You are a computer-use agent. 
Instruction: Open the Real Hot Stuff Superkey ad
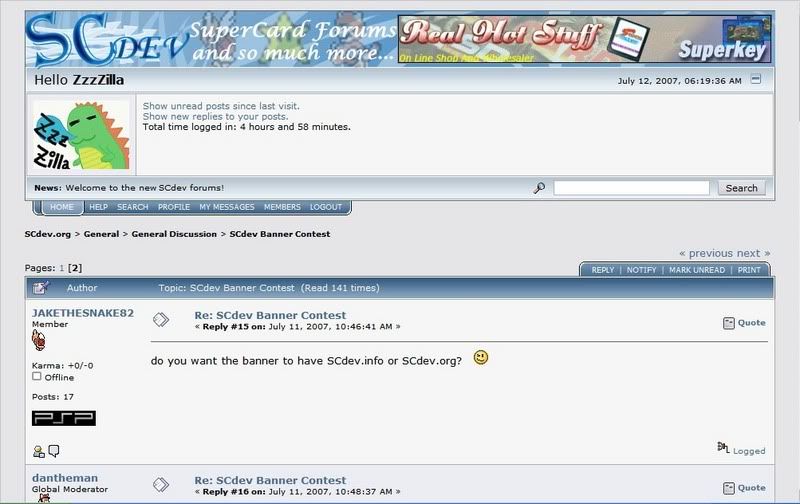585,39
